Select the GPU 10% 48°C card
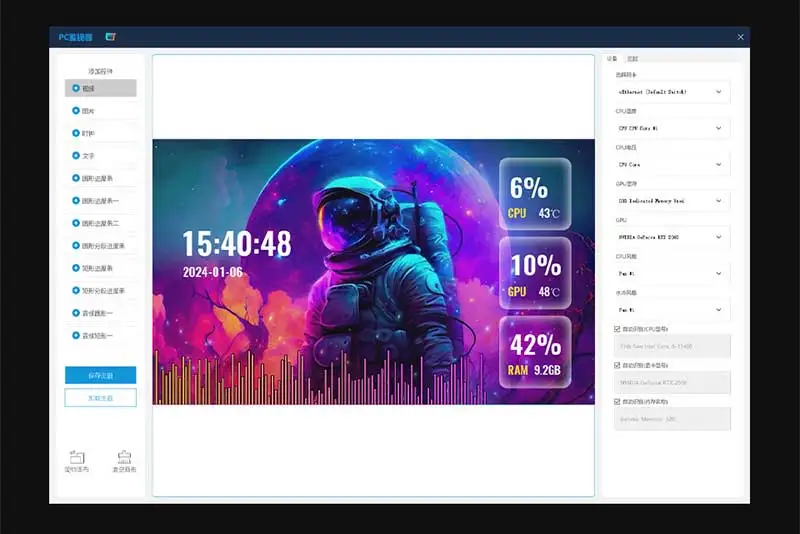This screenshot has height=534, width=800. click(535, 273)
